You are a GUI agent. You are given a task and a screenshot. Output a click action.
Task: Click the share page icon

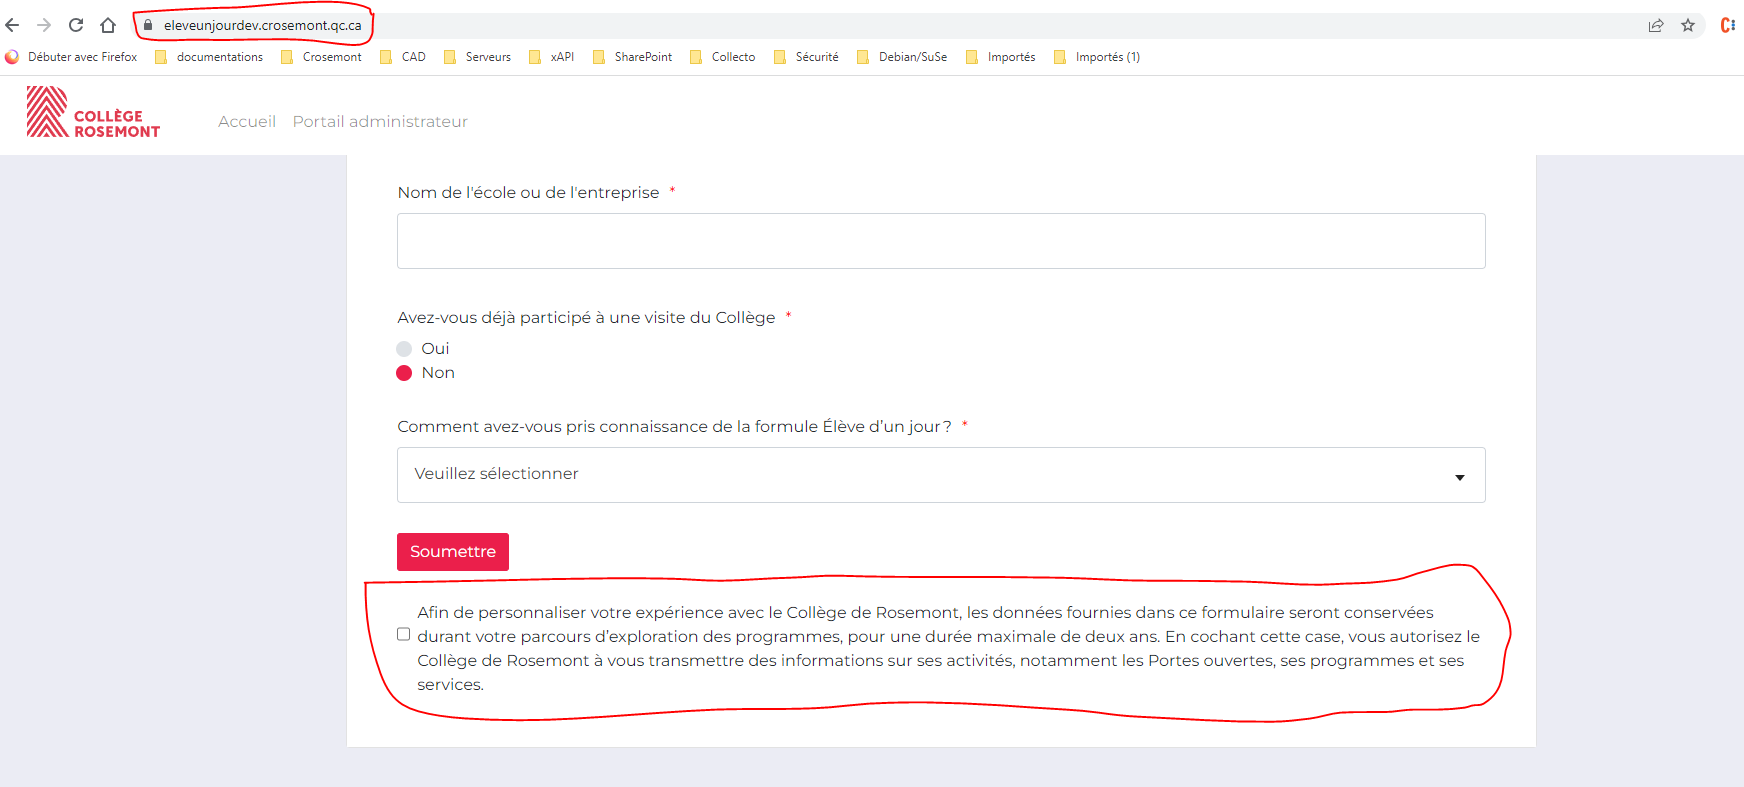1656,25
